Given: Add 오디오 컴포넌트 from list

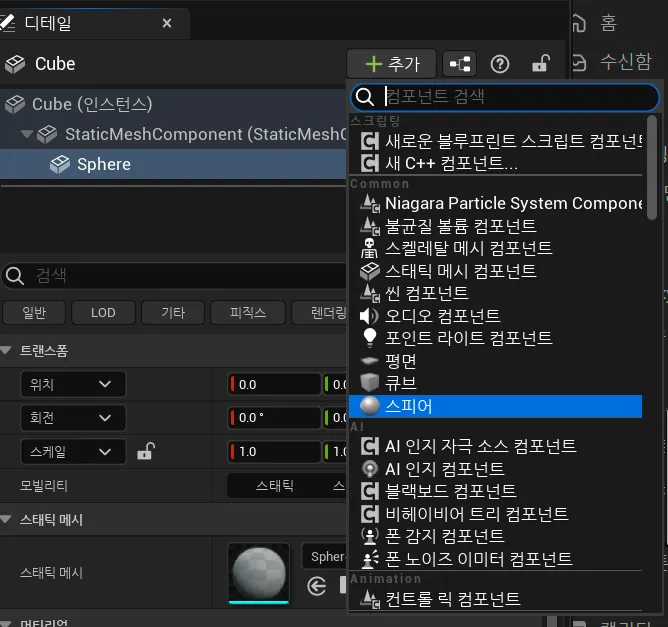Looking at the screenshot, I should coord(495,316).
